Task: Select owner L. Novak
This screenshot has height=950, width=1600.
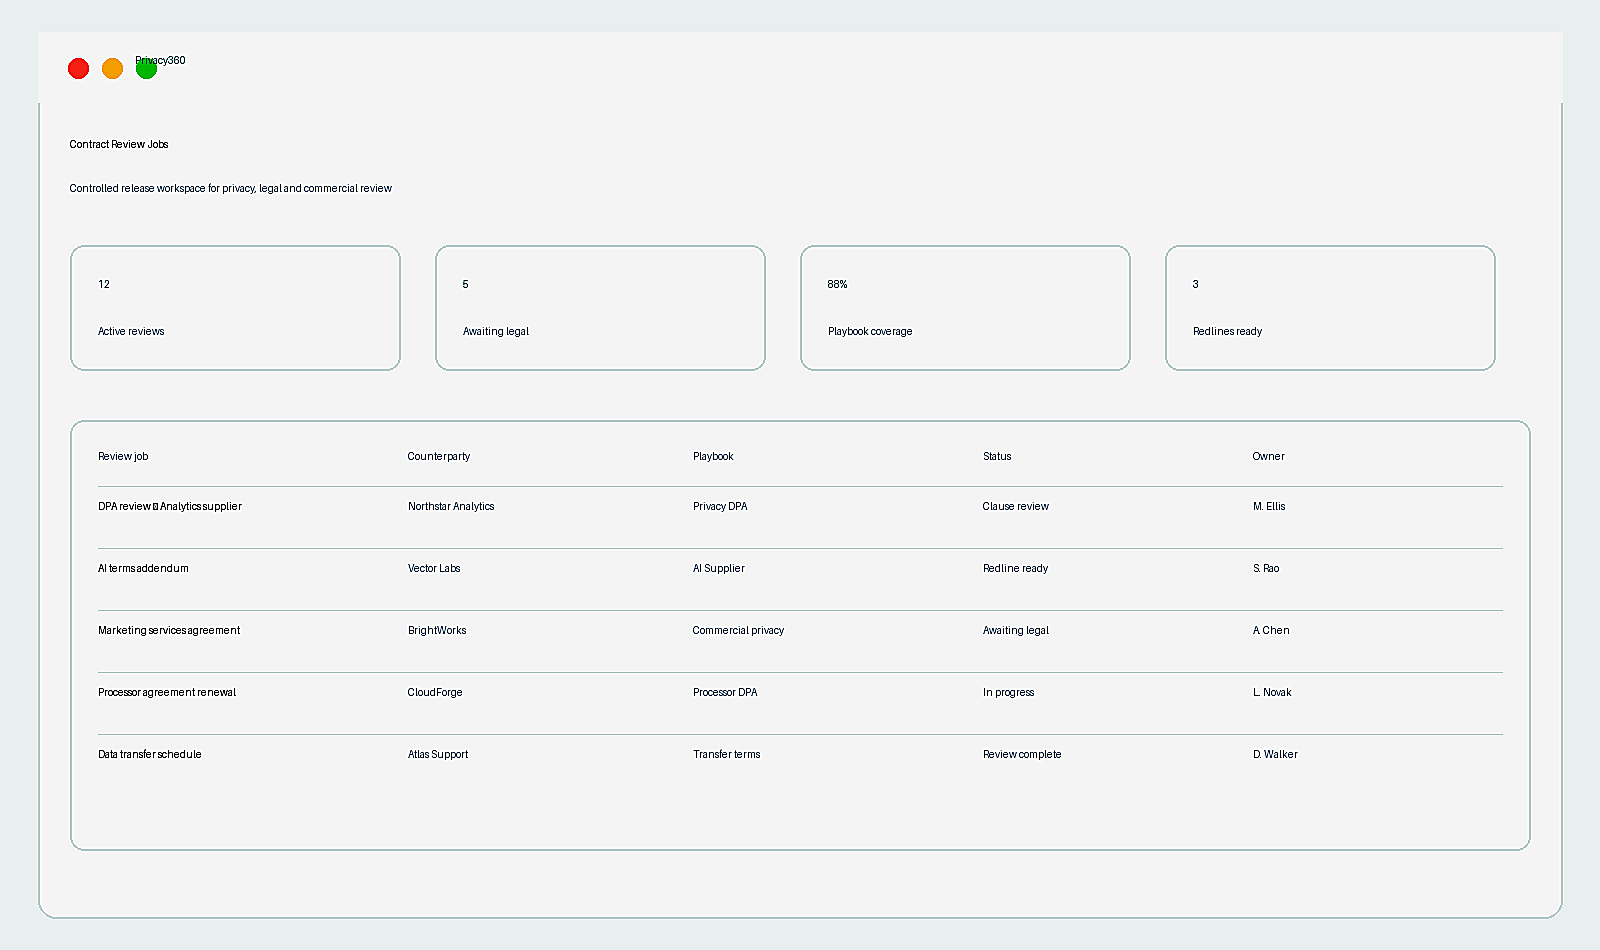Action: point(1272,692)
